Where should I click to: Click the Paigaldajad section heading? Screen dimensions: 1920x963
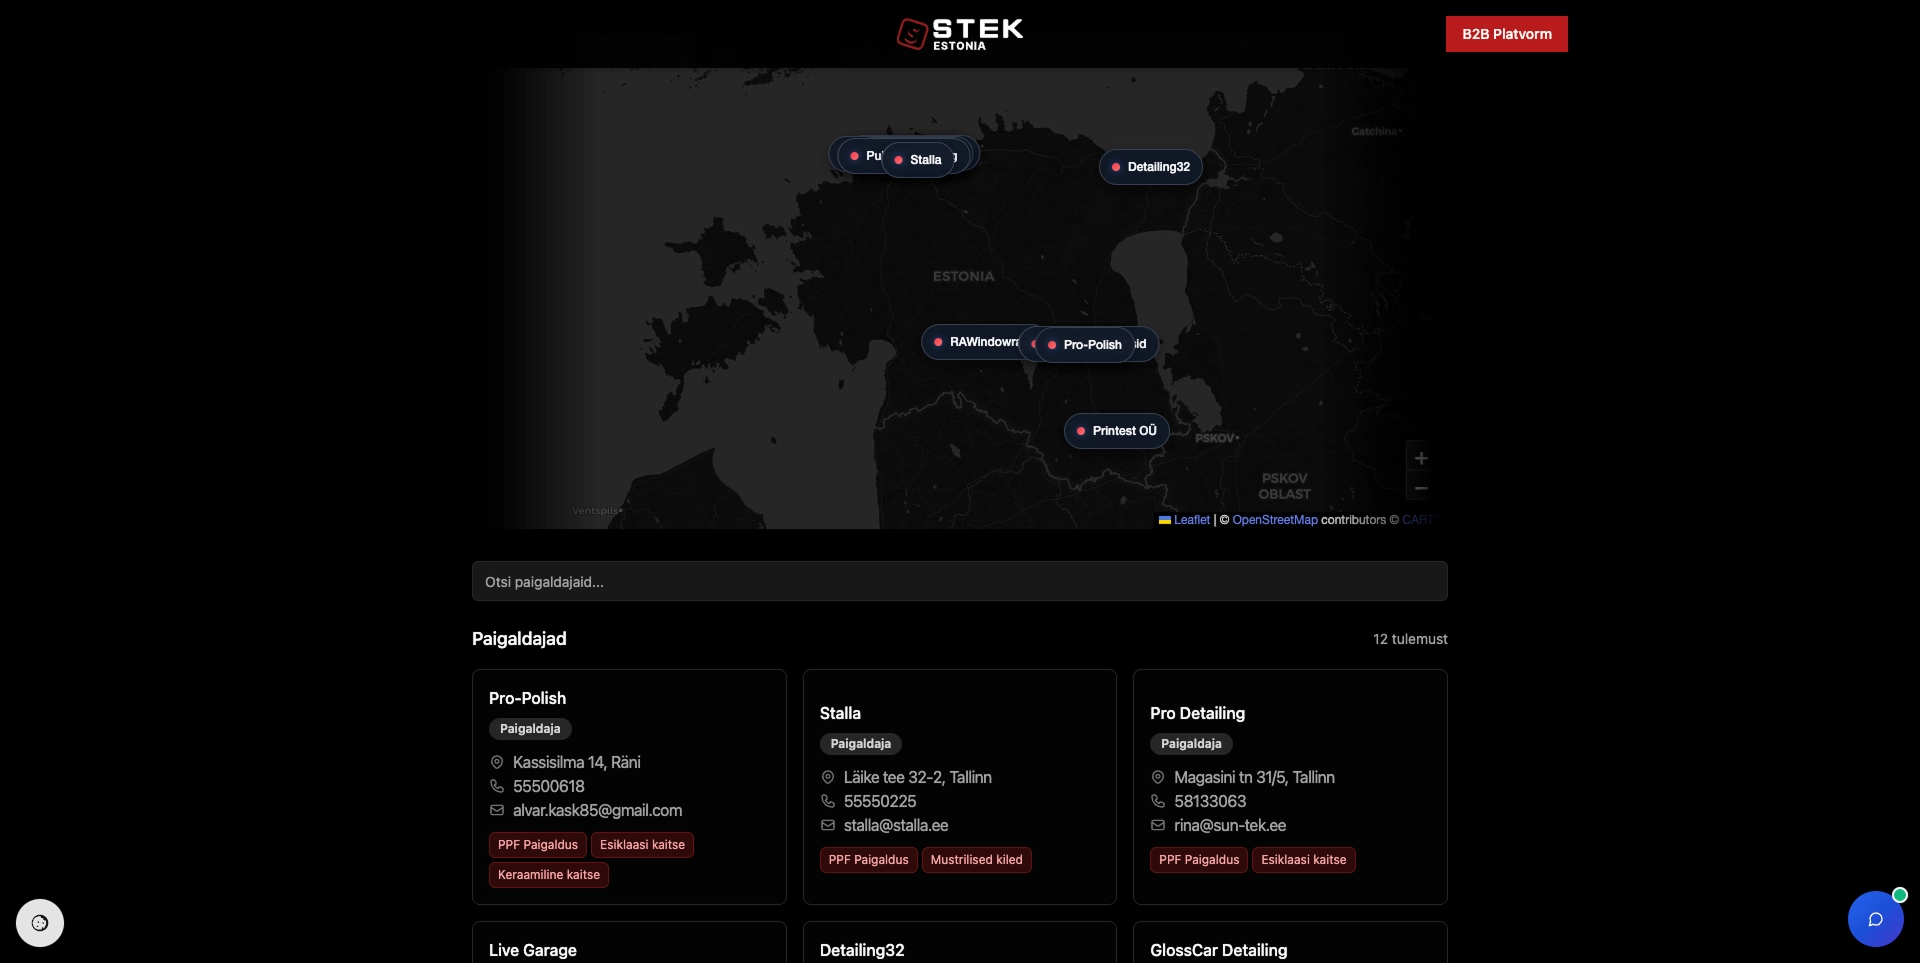(x=519, y=639)
